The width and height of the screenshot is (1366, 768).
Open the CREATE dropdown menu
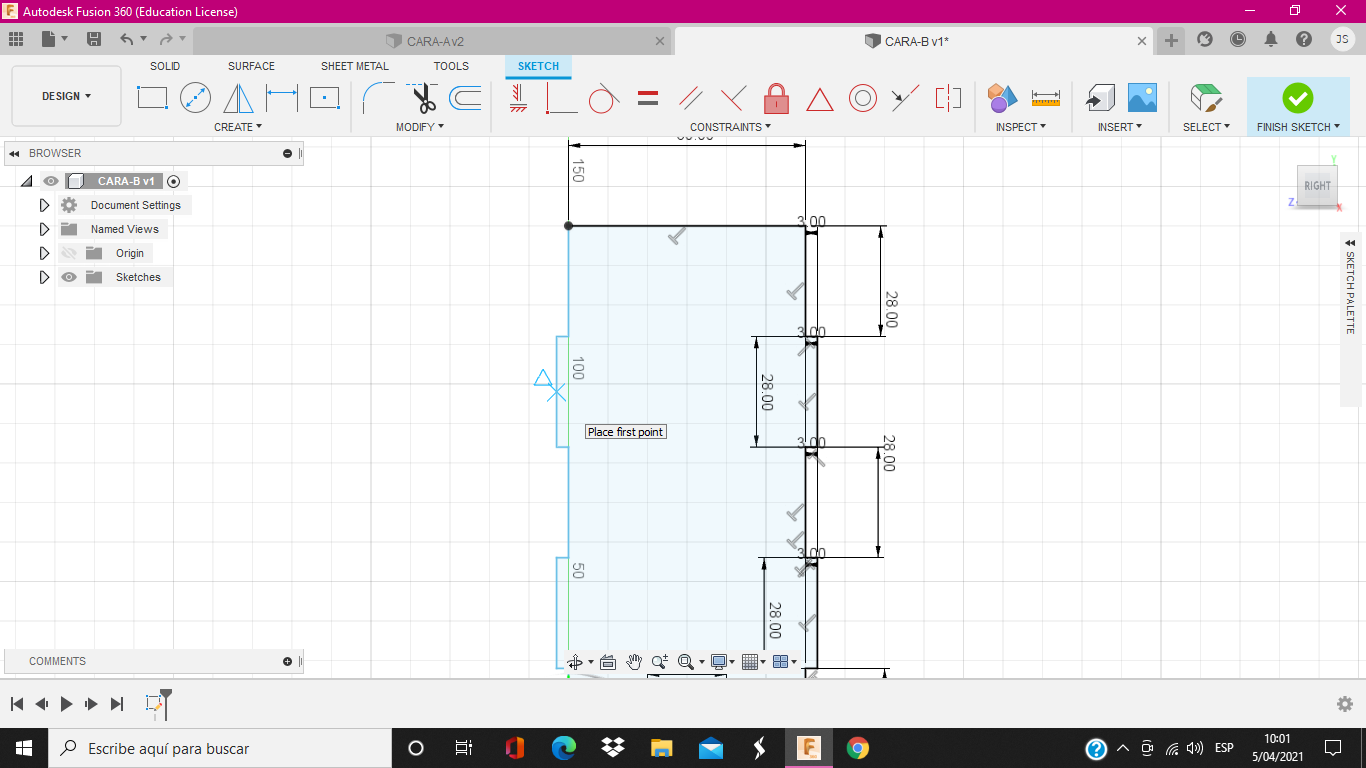(238, 127)
